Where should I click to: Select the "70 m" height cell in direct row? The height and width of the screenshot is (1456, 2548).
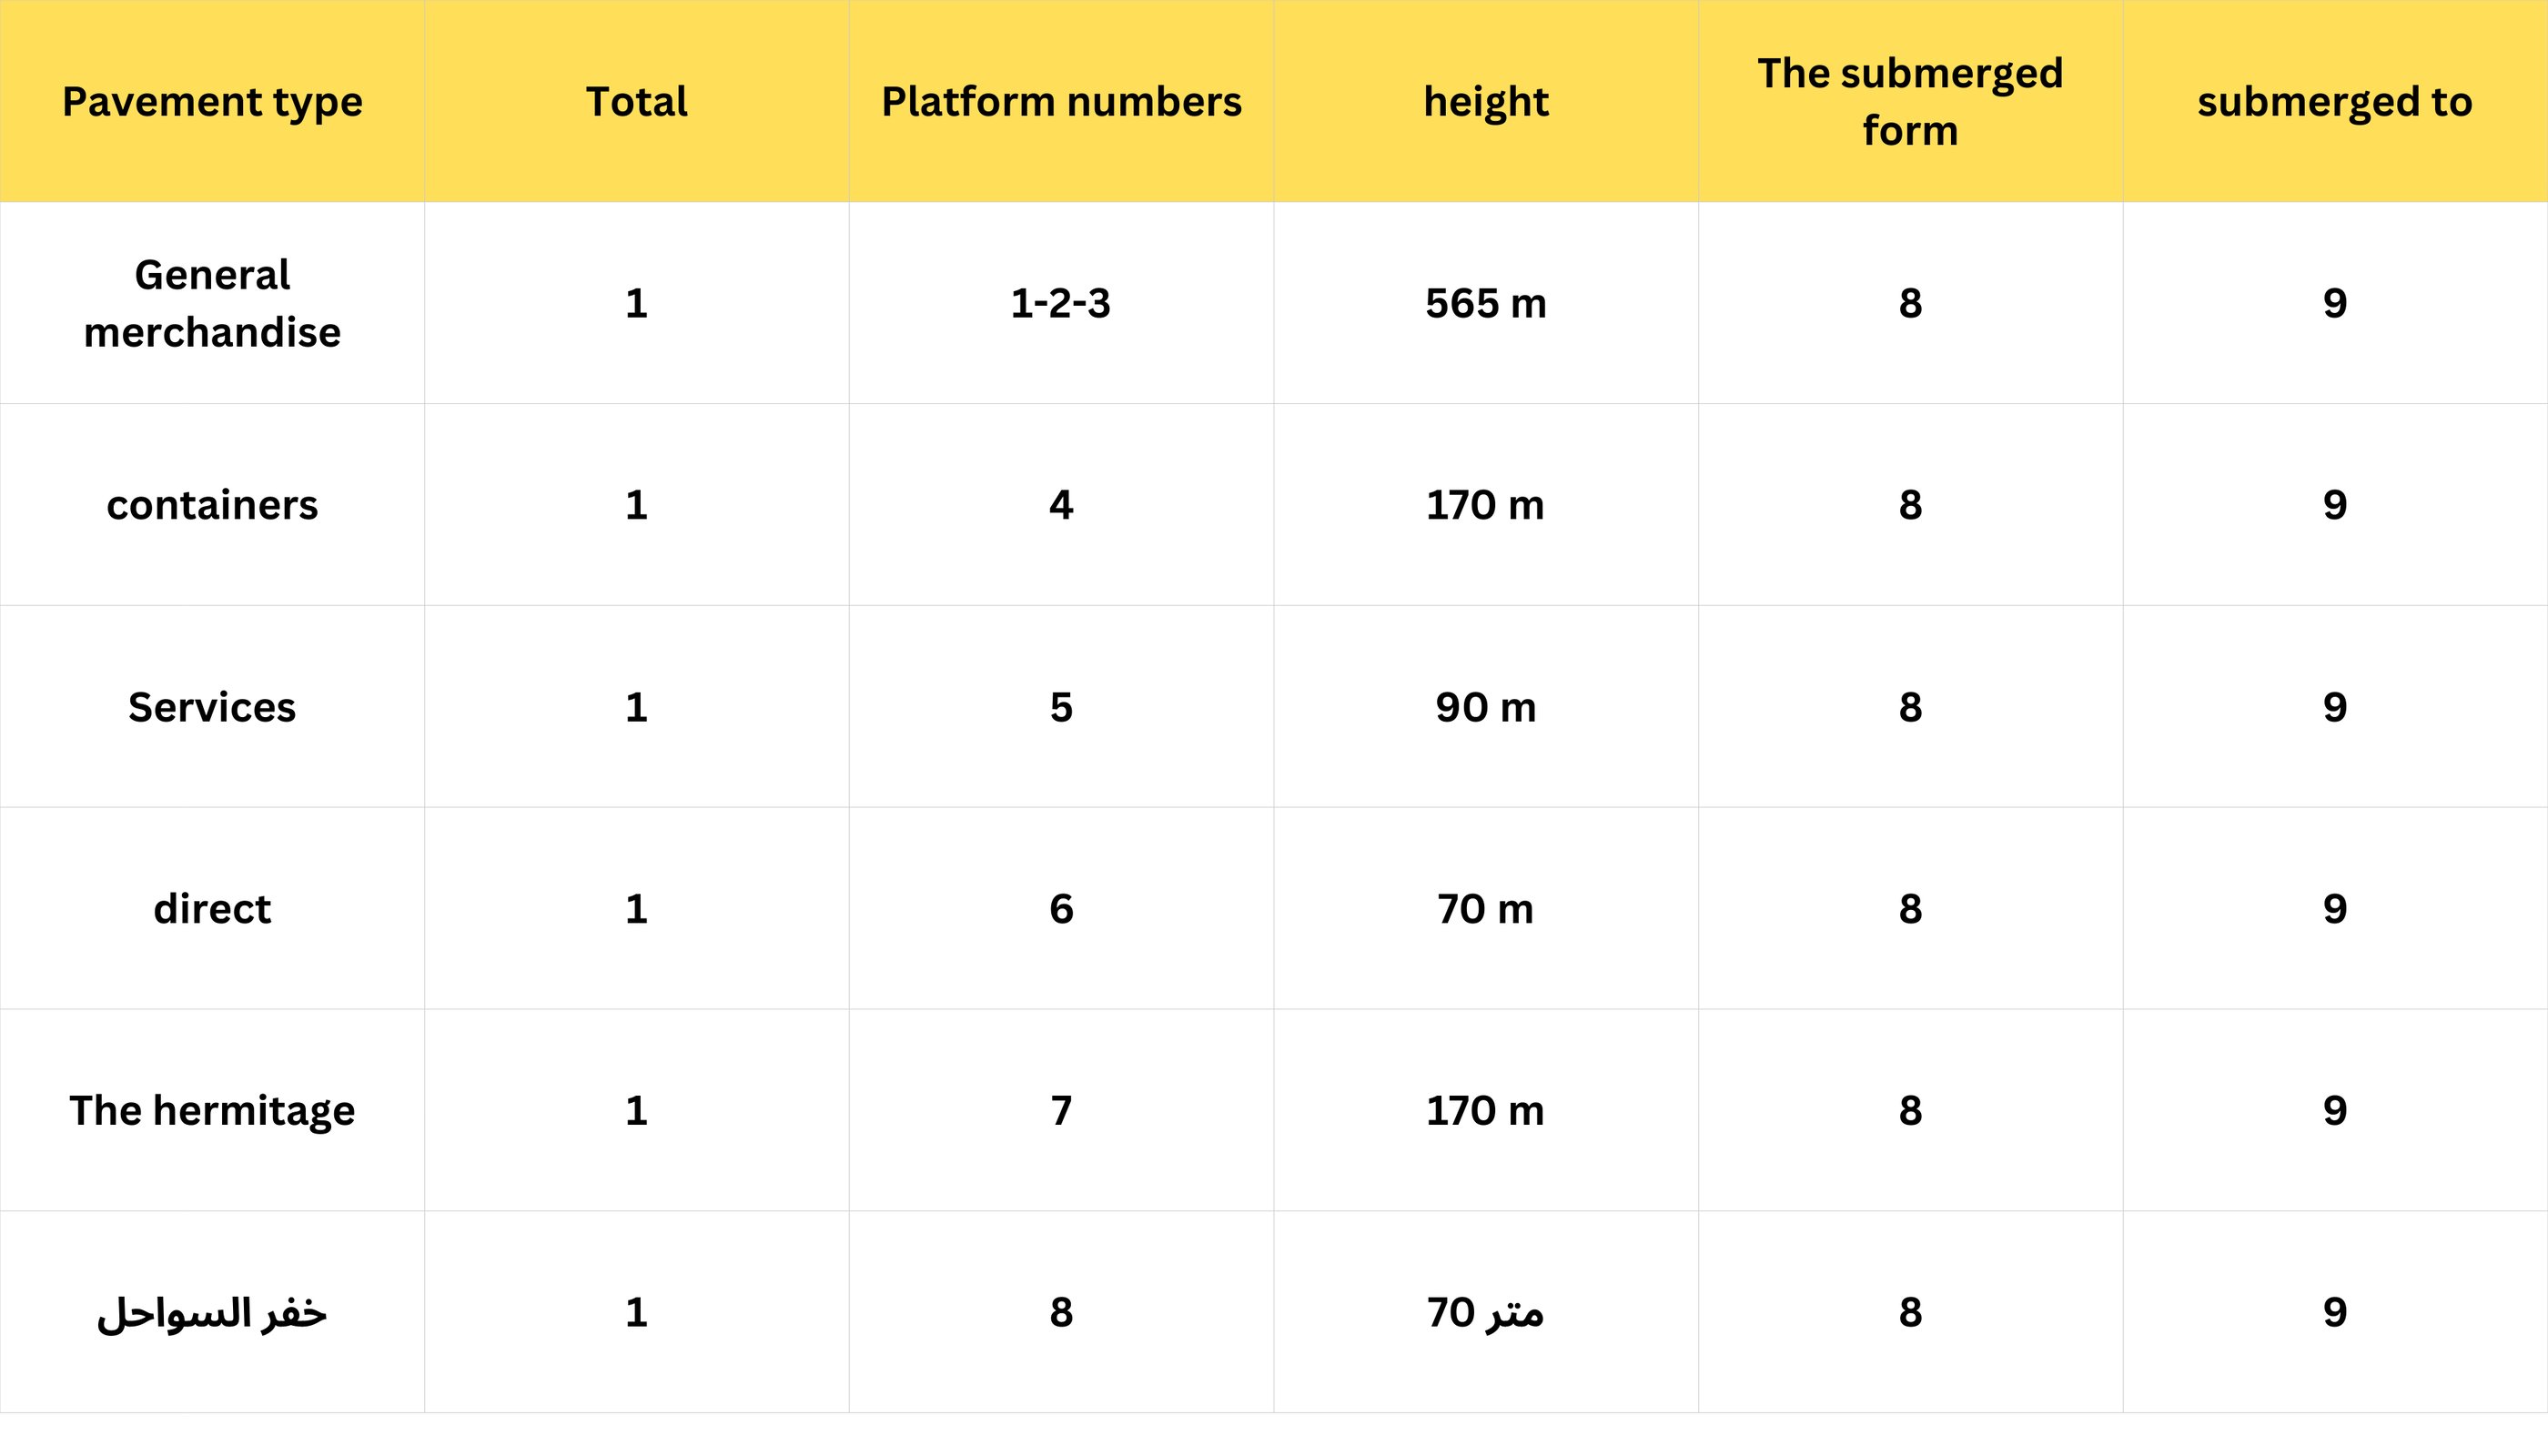pyautogui.click(x=1485, y=909)
